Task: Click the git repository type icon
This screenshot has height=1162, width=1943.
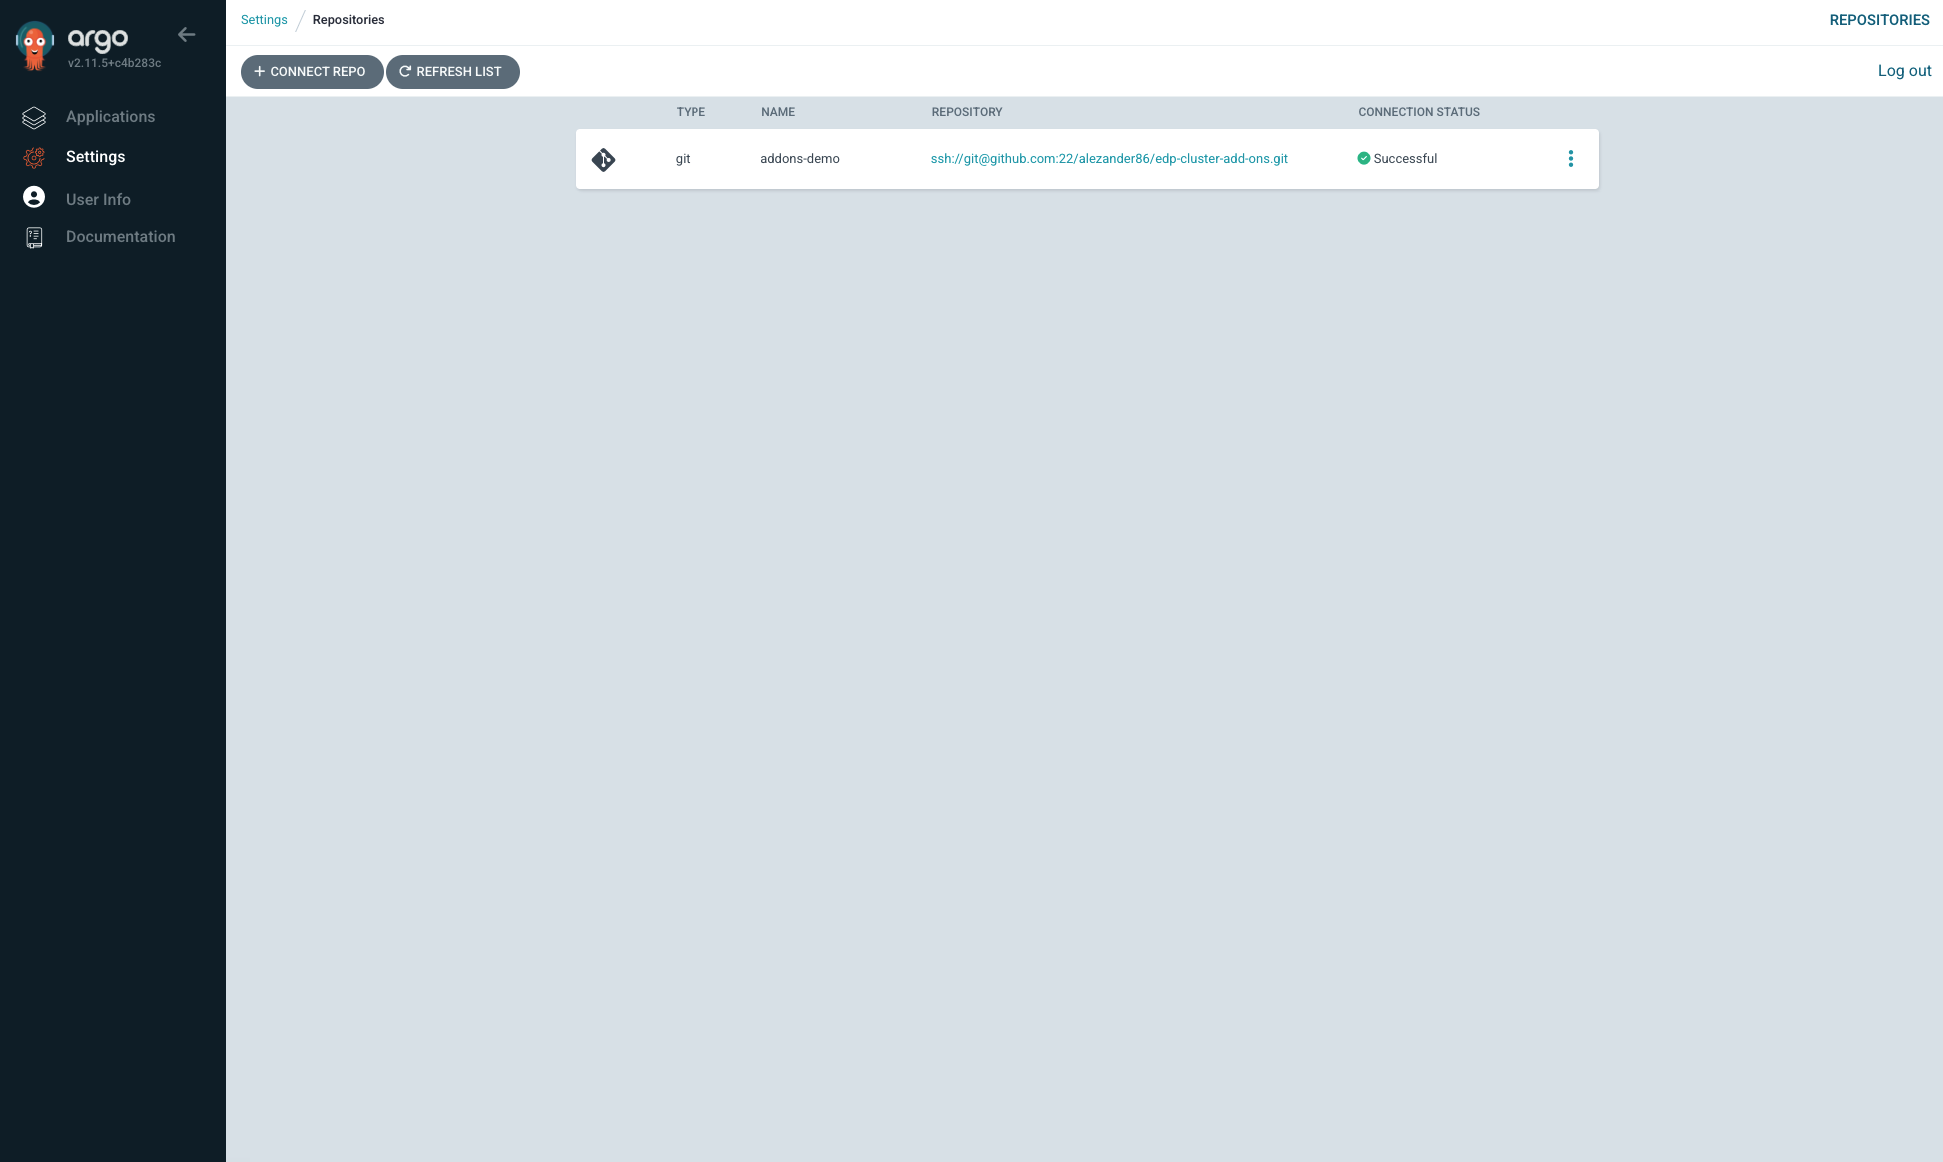Action: [x=603, y=158]
